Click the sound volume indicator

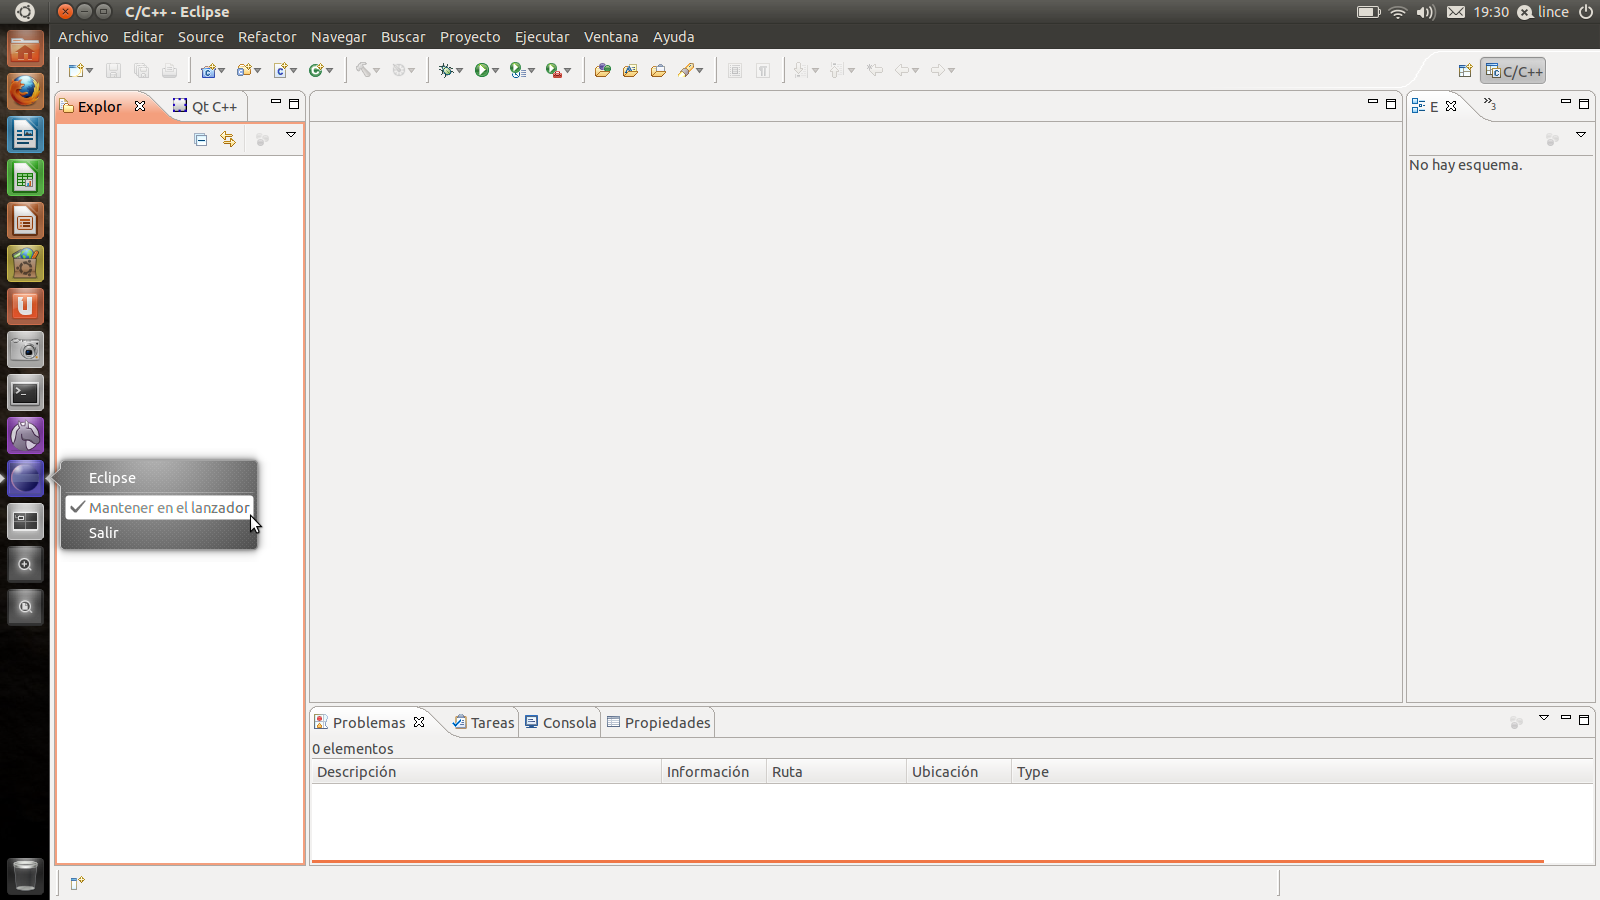tap(1427, 12)
